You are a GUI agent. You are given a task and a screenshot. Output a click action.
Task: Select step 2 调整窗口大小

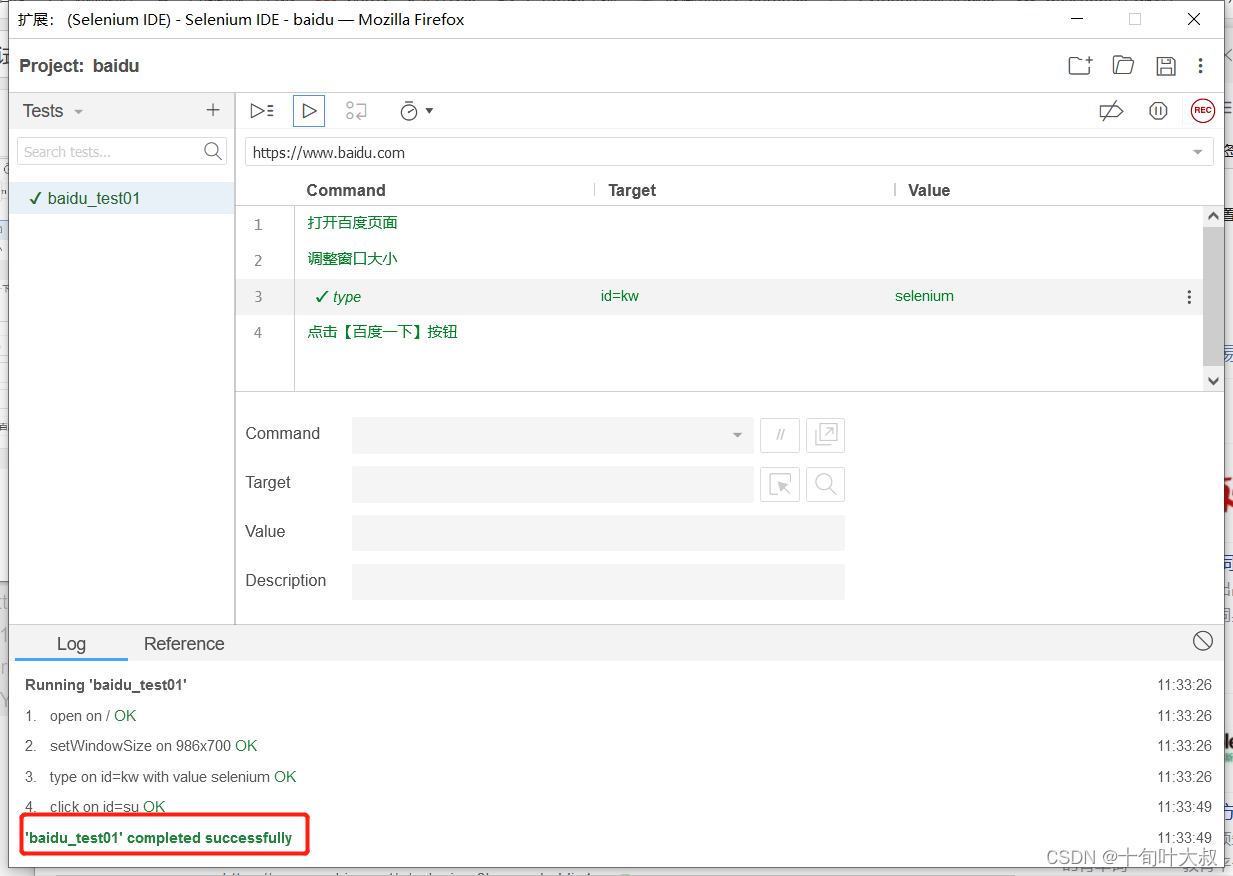point(719,259)
